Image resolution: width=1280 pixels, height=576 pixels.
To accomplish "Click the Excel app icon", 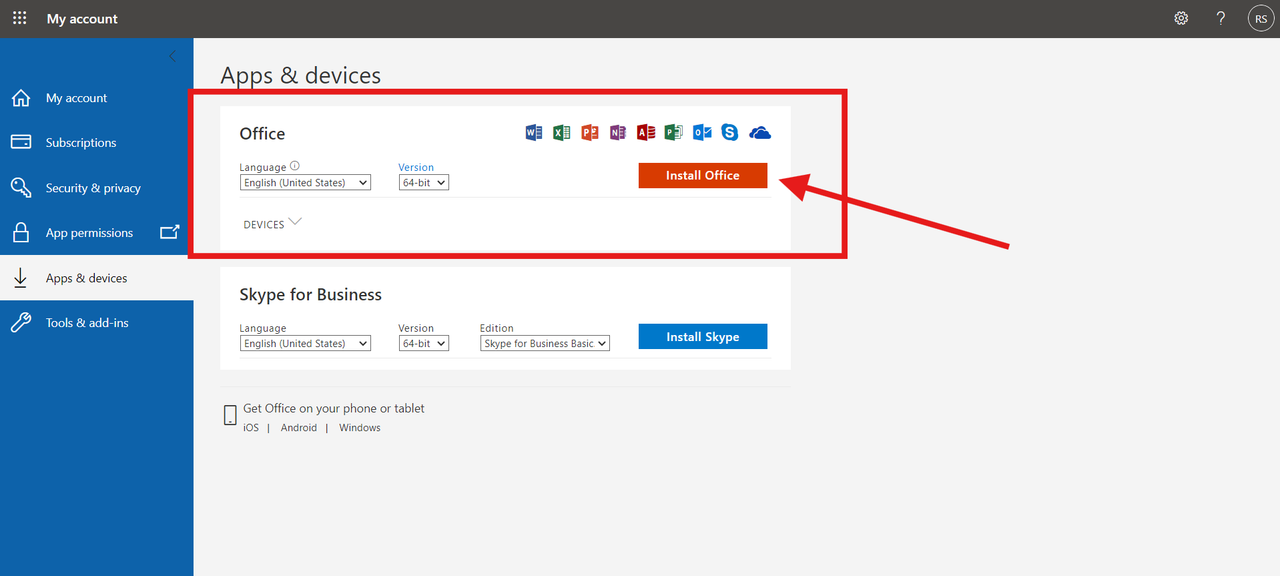I will [x=562, y=132].
